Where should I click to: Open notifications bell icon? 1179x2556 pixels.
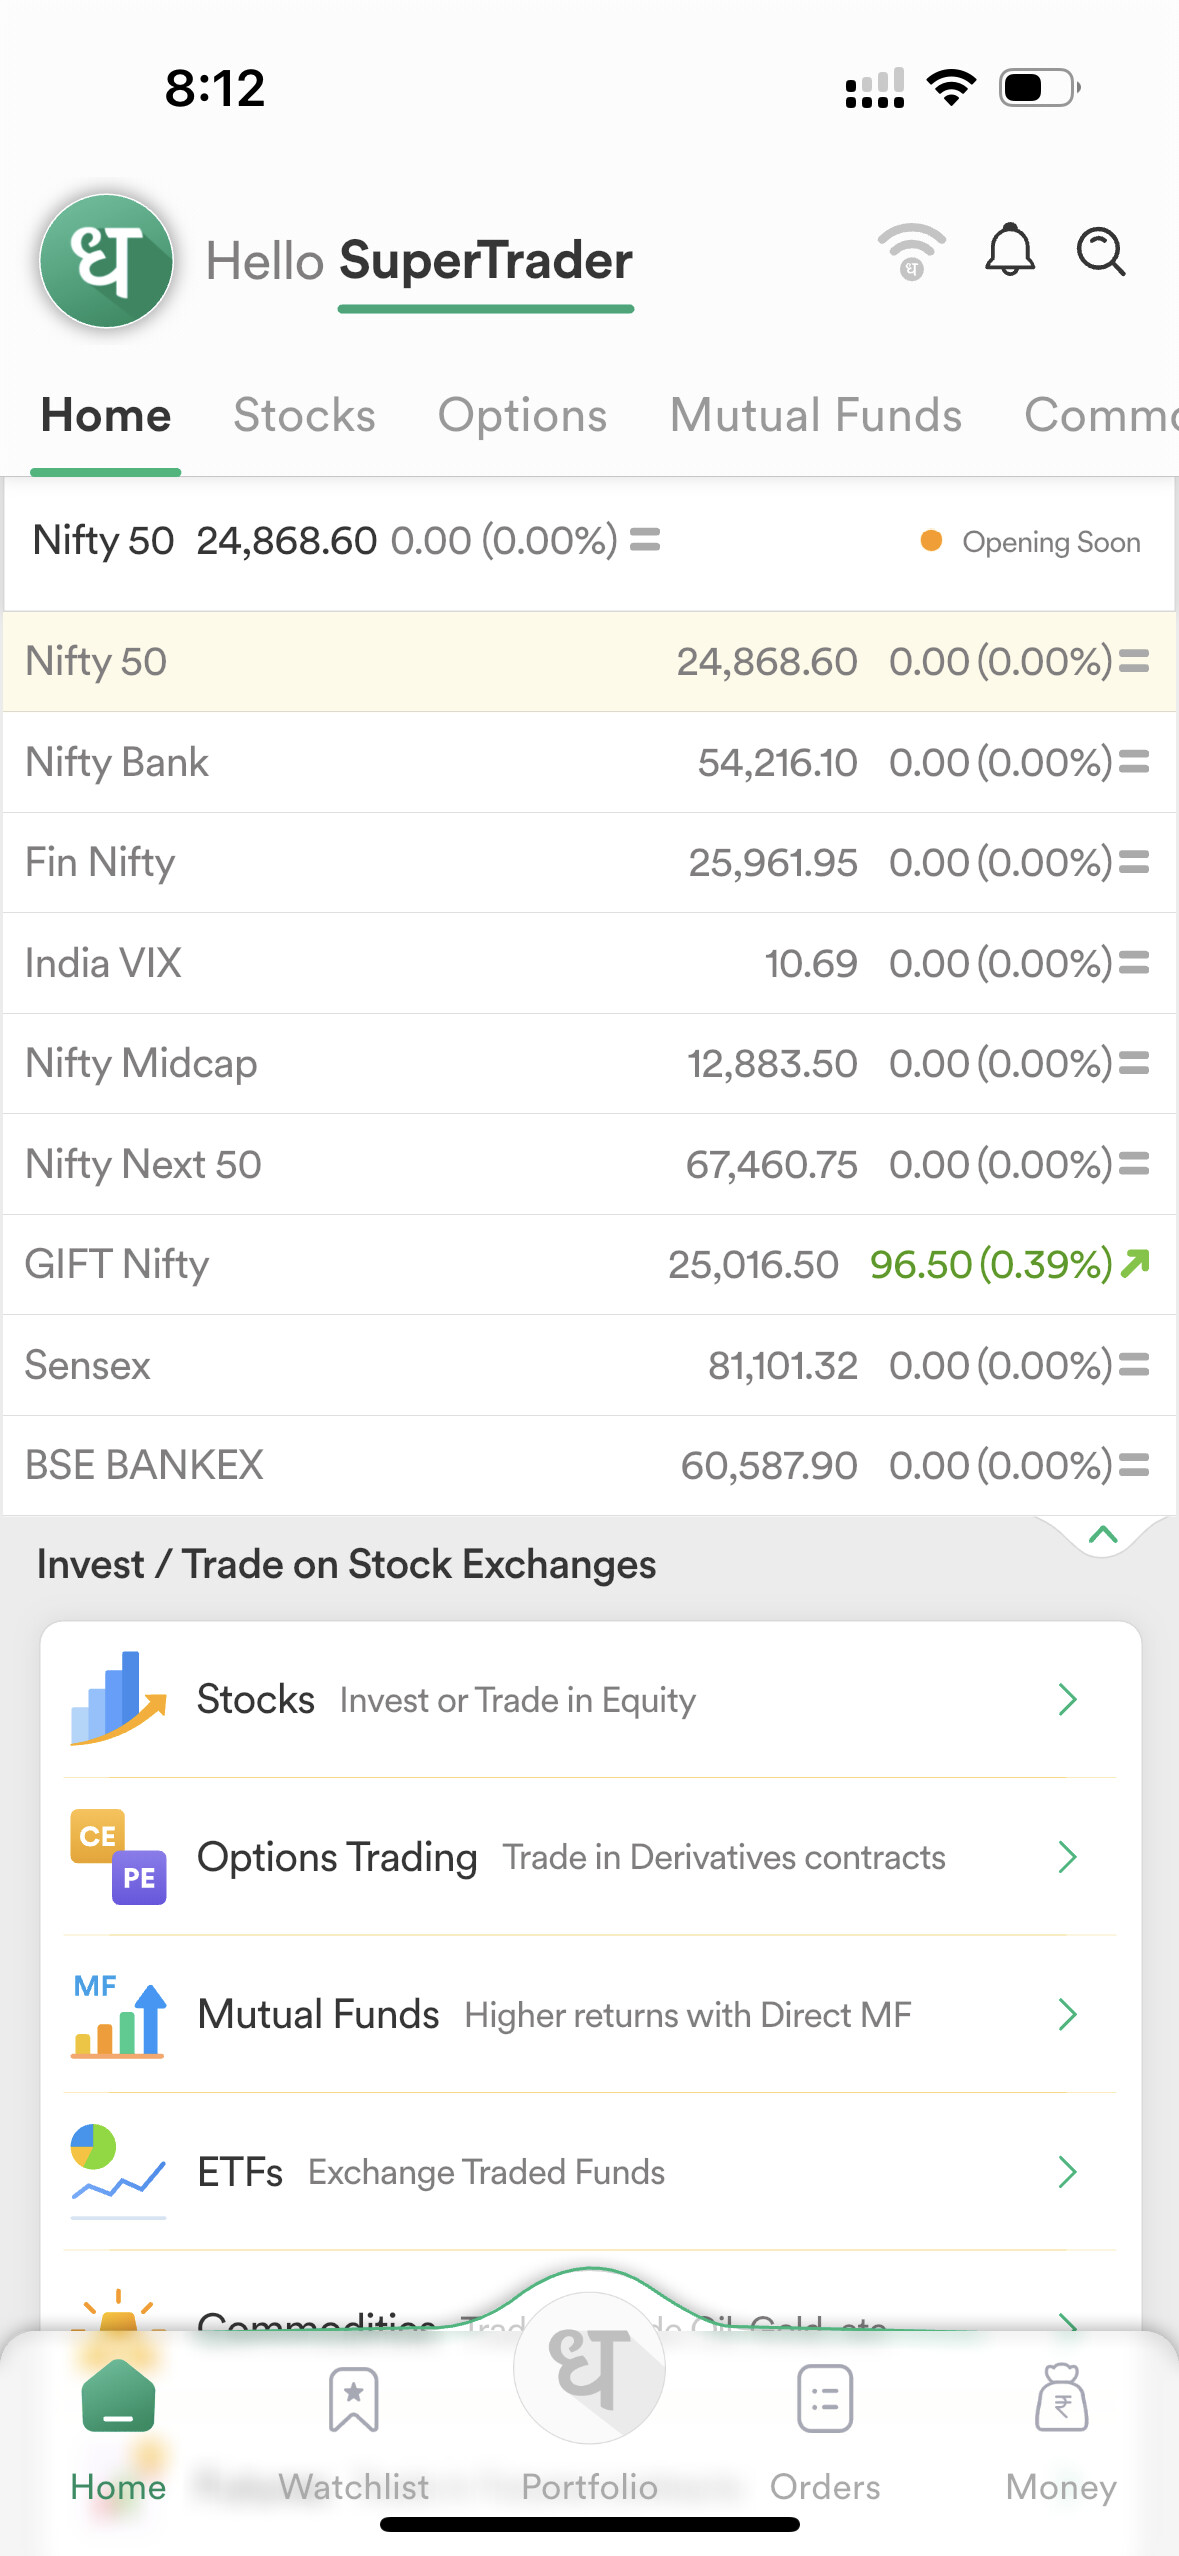1010,250
